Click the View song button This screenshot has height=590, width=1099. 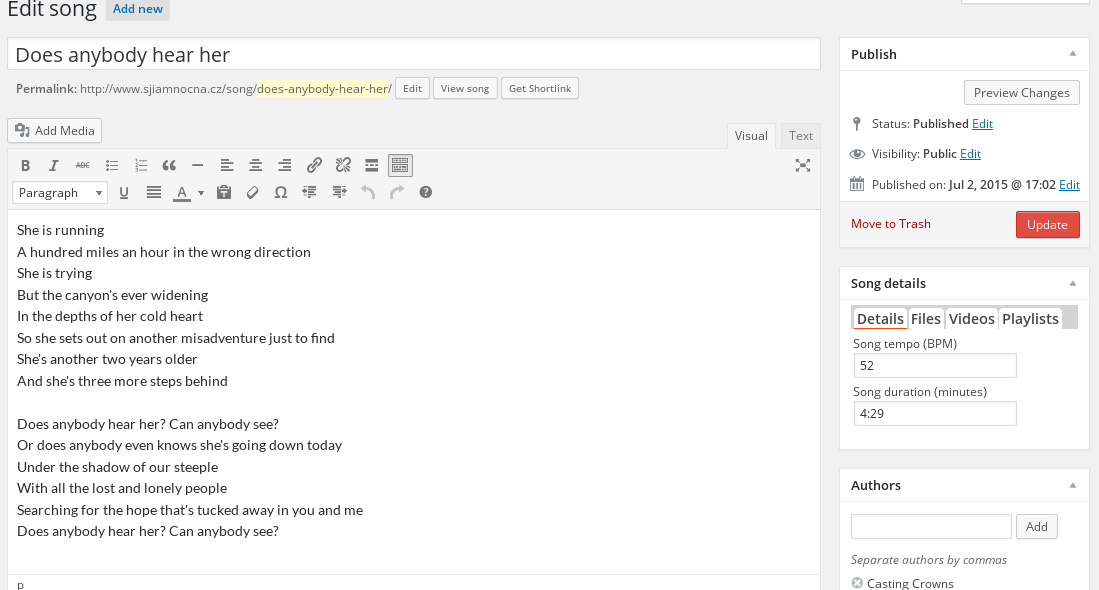[465, 89]
